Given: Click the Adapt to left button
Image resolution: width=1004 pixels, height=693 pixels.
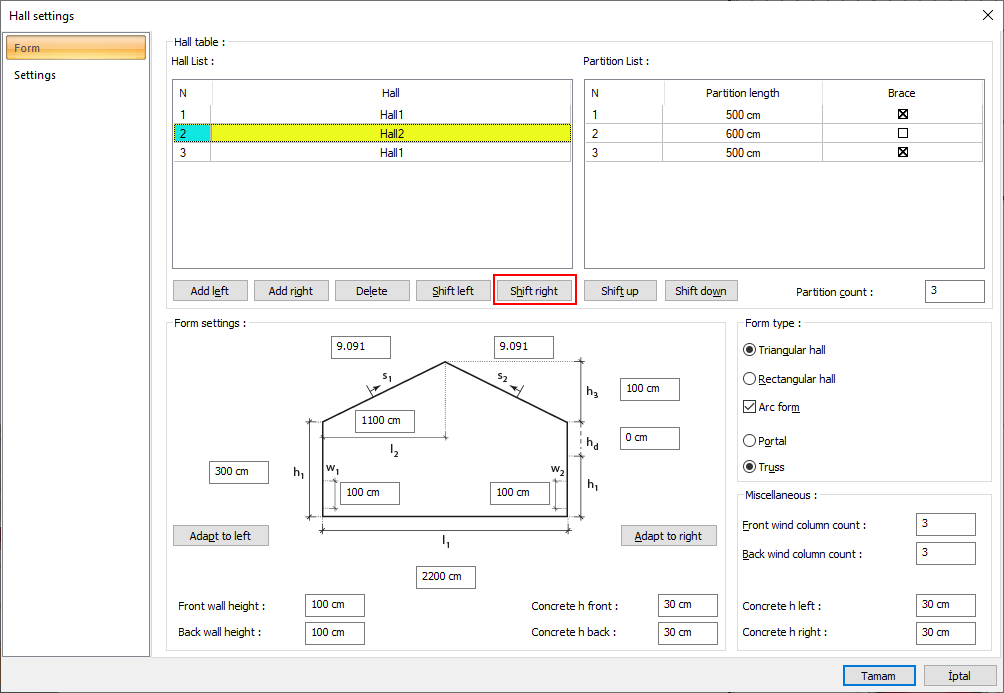Looking at the screenshot, I should pos(220,536).
